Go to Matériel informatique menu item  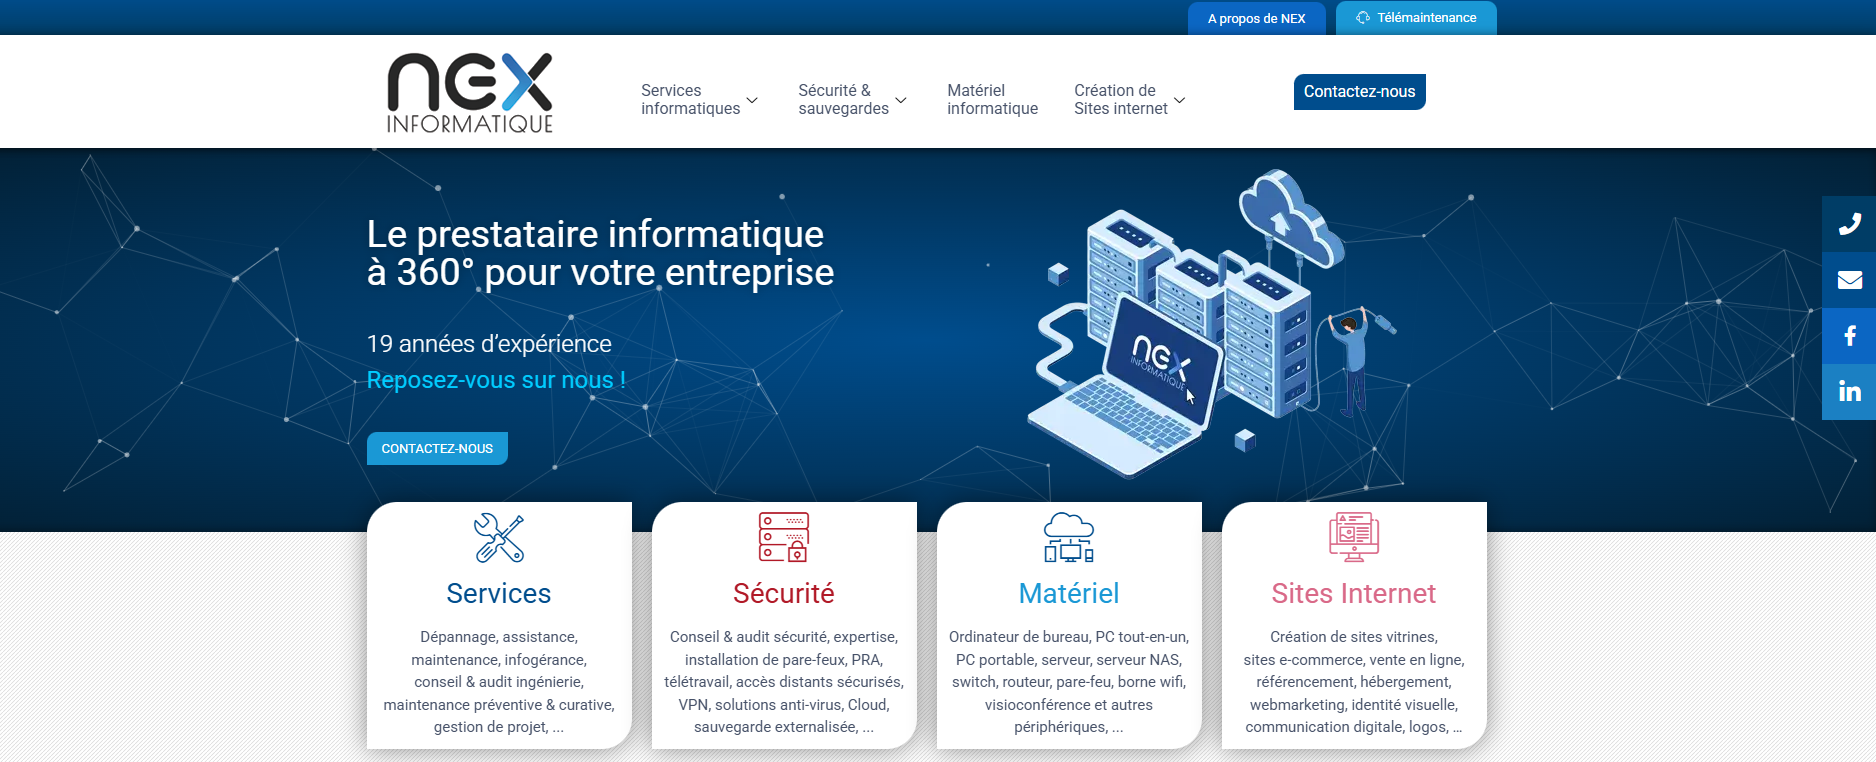click(x=992, y=99)
